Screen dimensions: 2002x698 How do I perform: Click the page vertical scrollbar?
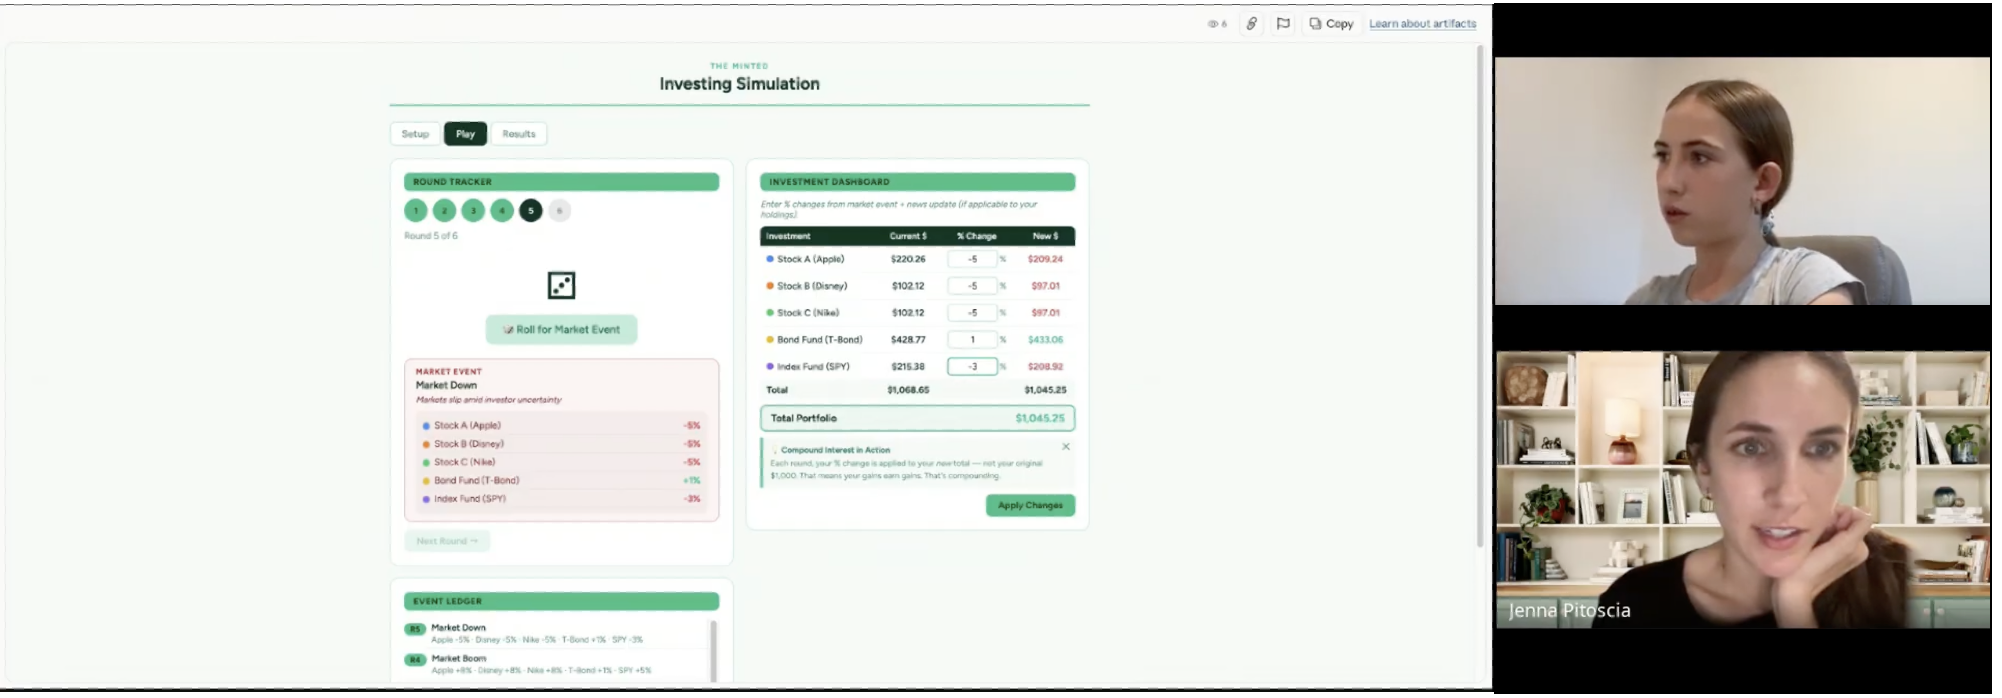click(1481, 295)
